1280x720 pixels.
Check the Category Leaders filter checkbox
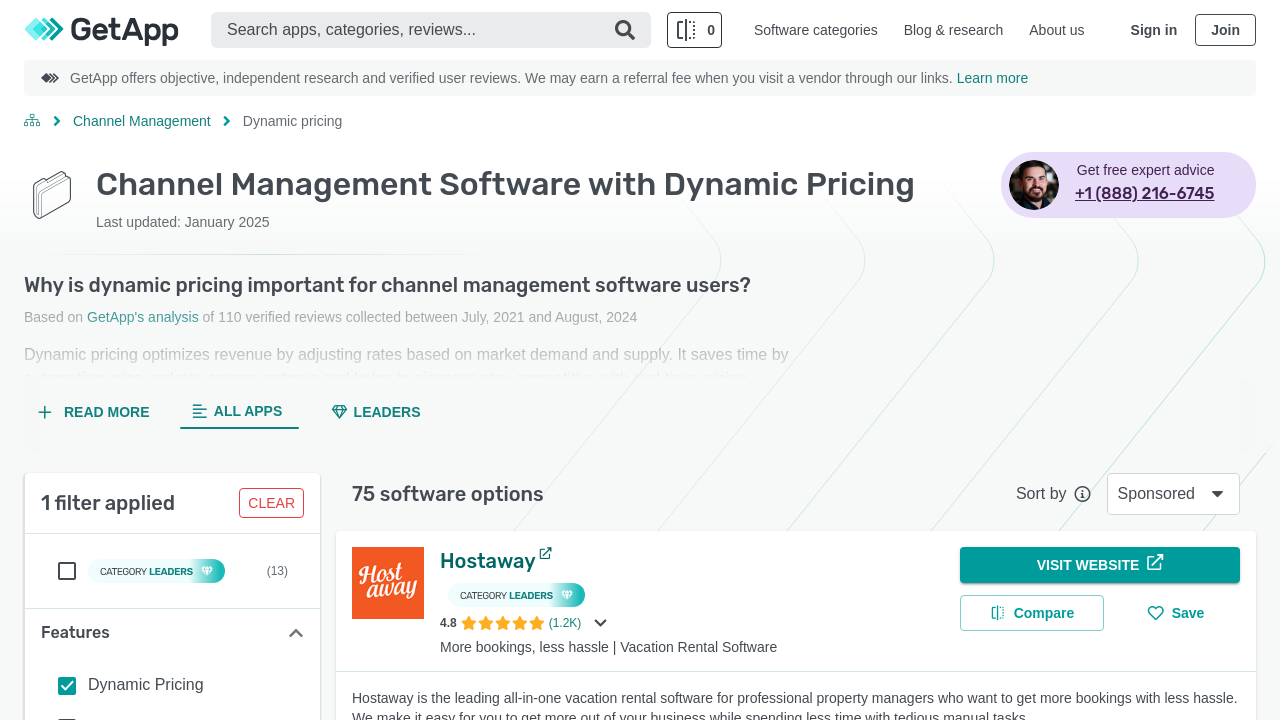click(67, 571)
